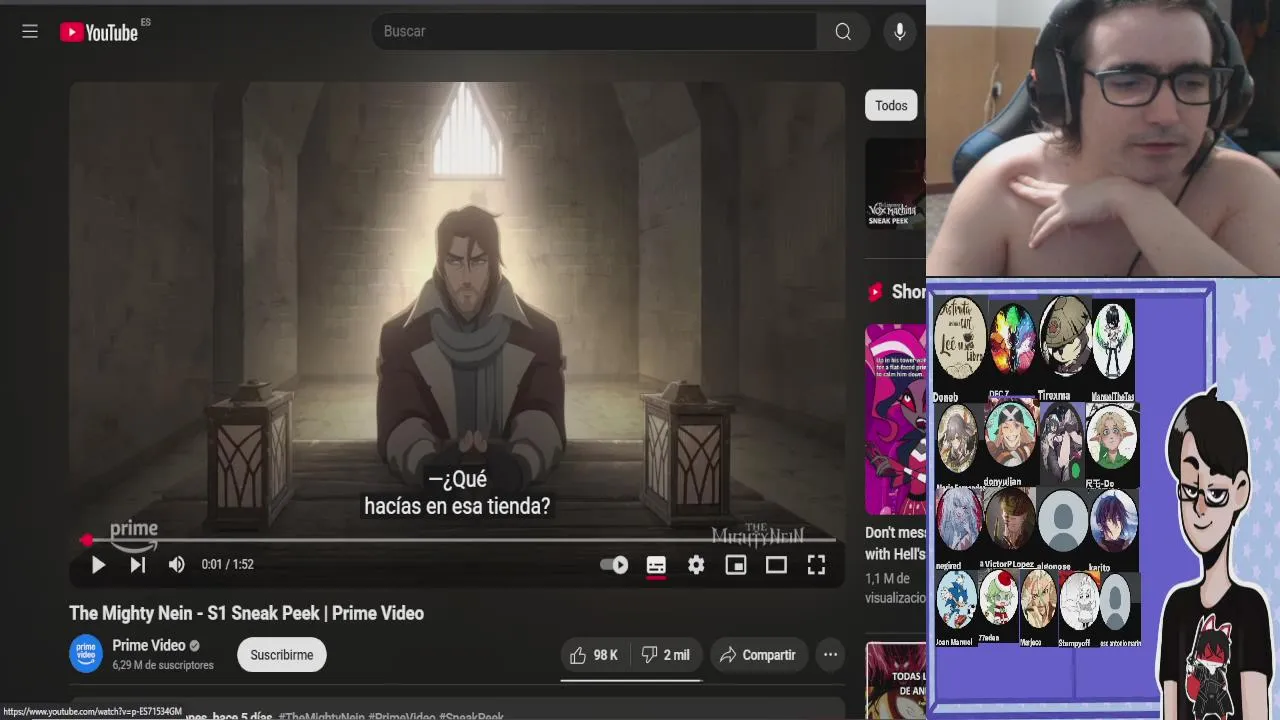The width and height of the screenshot is (1280, 720).
Task: Click the Tirexma avatar in overlay
Action: tap(1064, 337)
